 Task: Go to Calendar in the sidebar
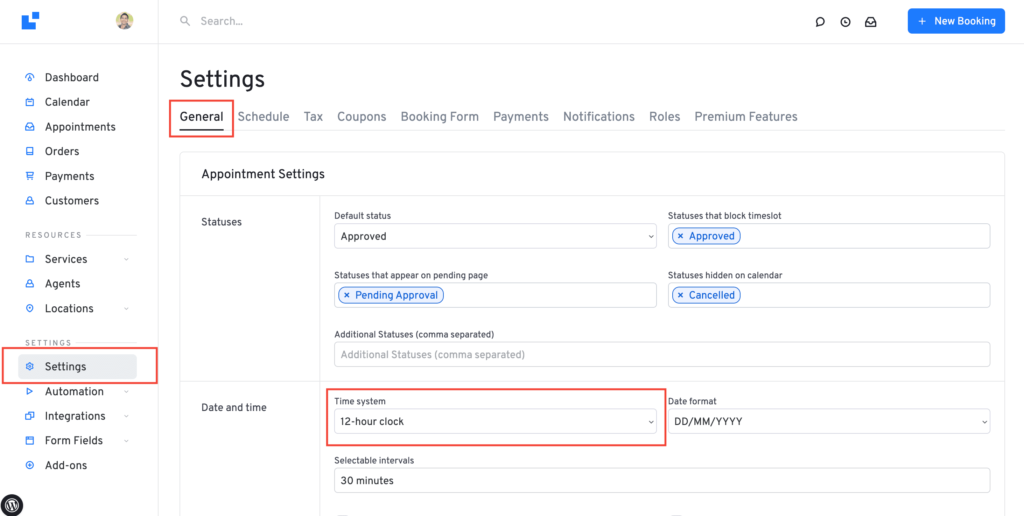tap(67, 102)
